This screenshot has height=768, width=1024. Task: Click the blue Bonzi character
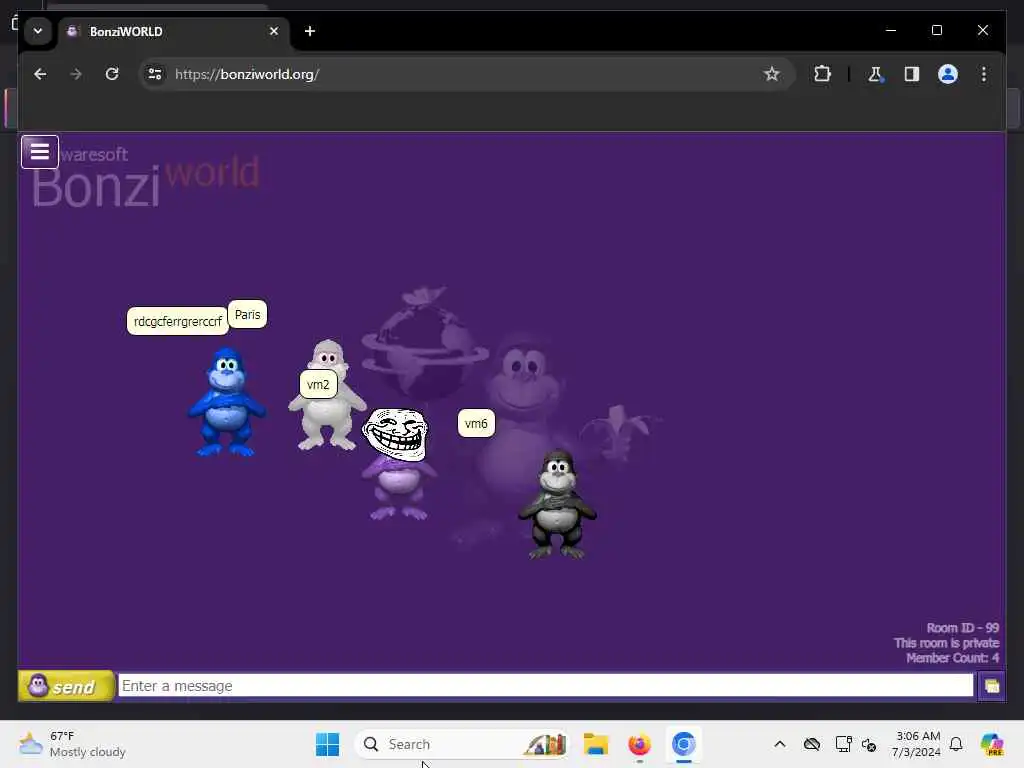227,402
